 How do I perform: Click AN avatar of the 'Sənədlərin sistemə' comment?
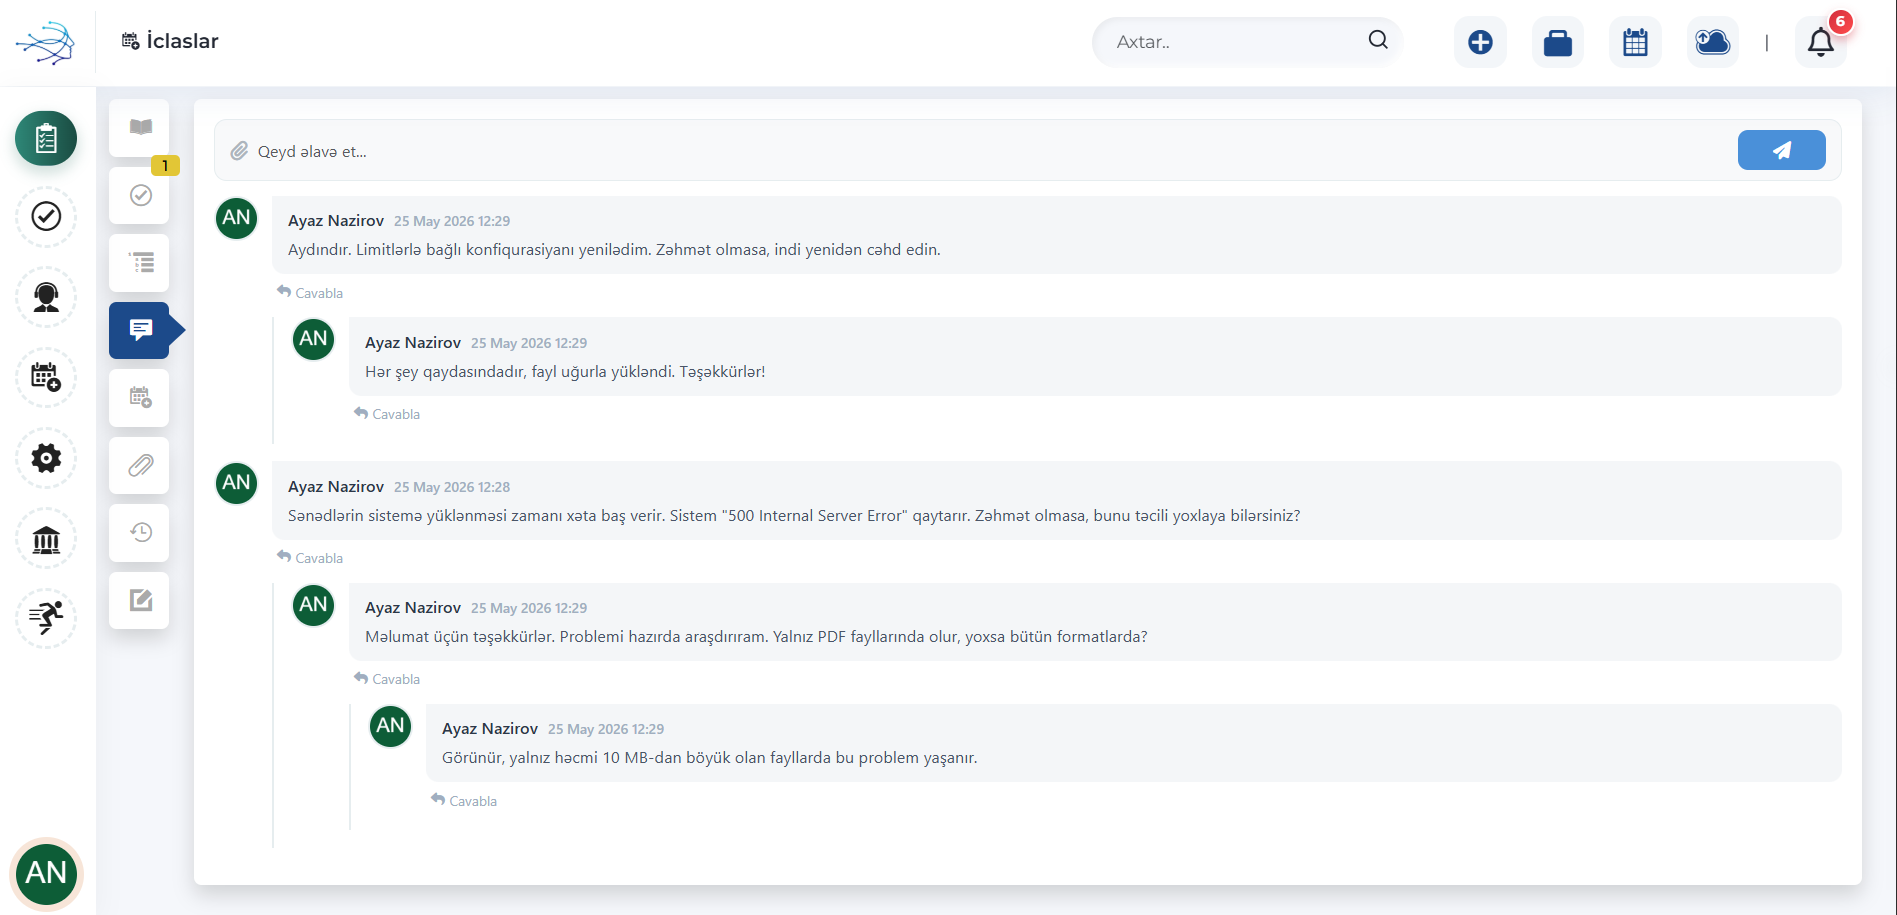(x=237, y=483)
